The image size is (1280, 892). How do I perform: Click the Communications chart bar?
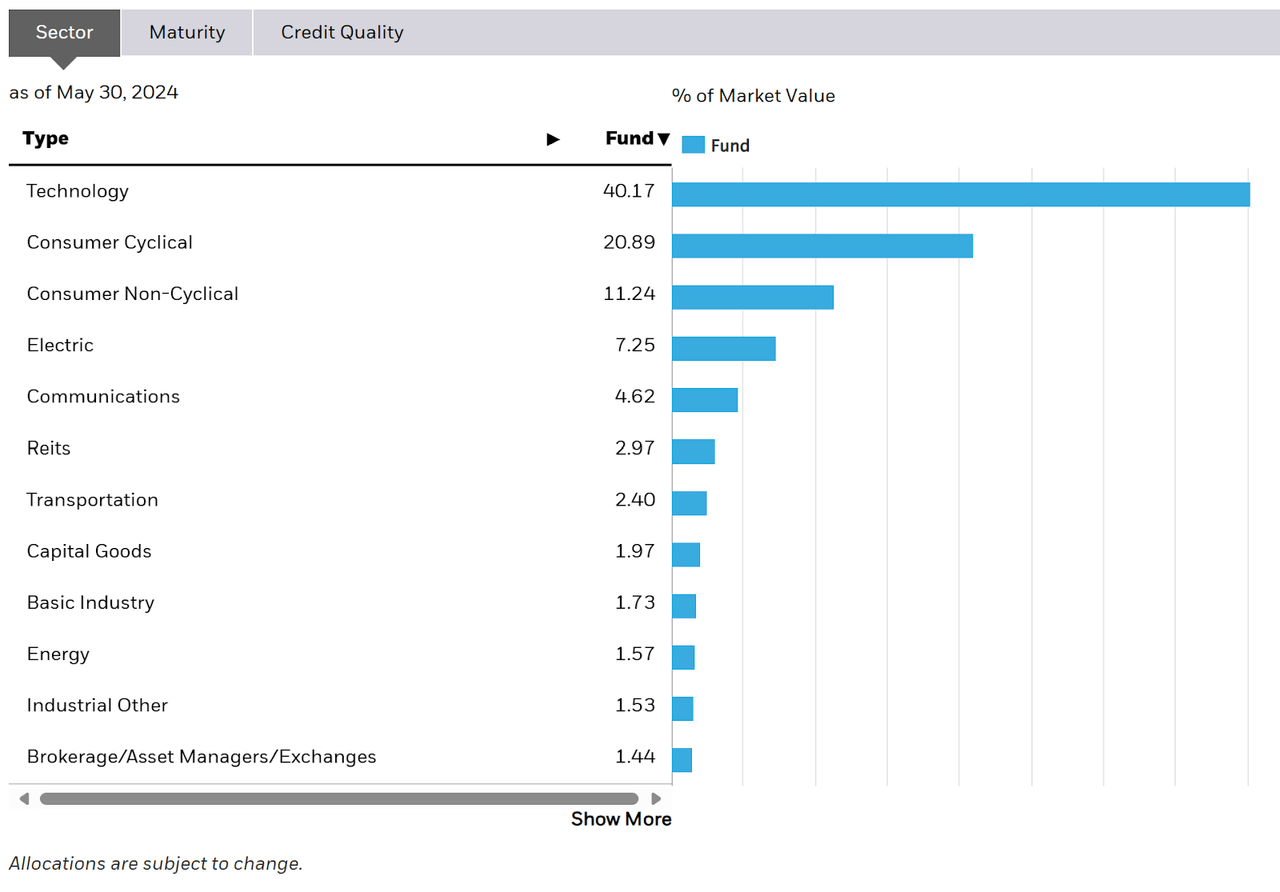click(x=705, y=400)
